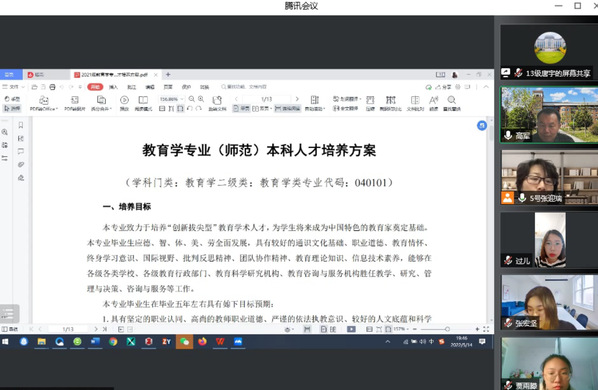The width and height of the screenshot is (598, 390).
Task: Click the read aloud icon
Action: pyautogui.click(x=434, y=103)
